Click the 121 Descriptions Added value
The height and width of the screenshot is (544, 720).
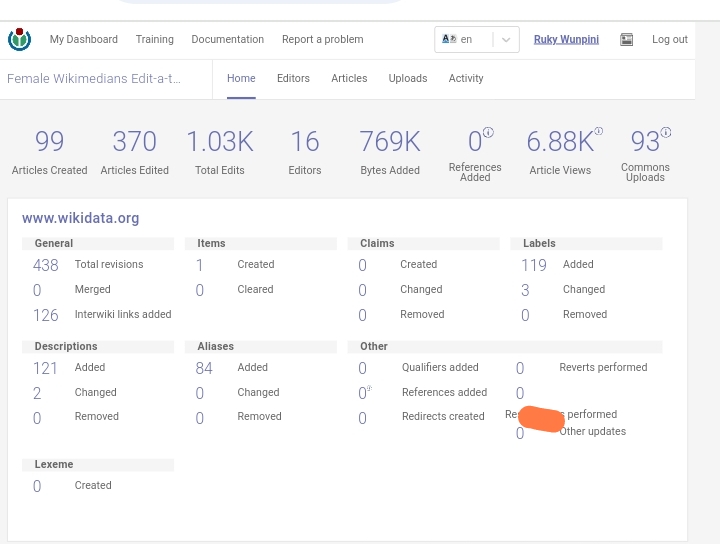tap(45, 369)
